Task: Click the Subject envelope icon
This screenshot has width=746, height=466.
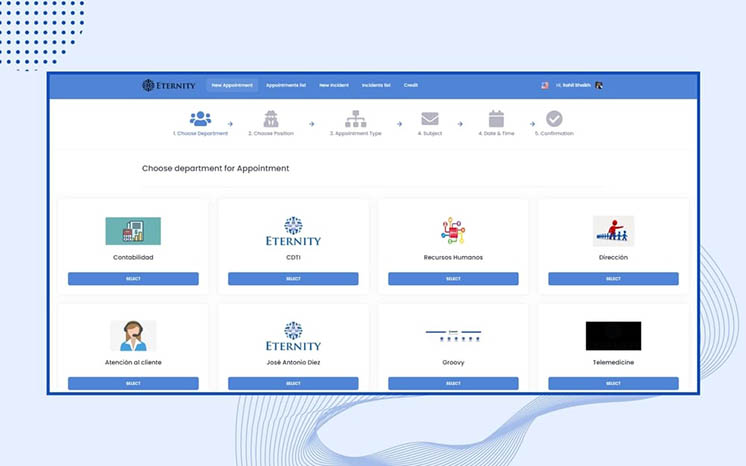Action: pyautogui.click(x=430, y=119)
